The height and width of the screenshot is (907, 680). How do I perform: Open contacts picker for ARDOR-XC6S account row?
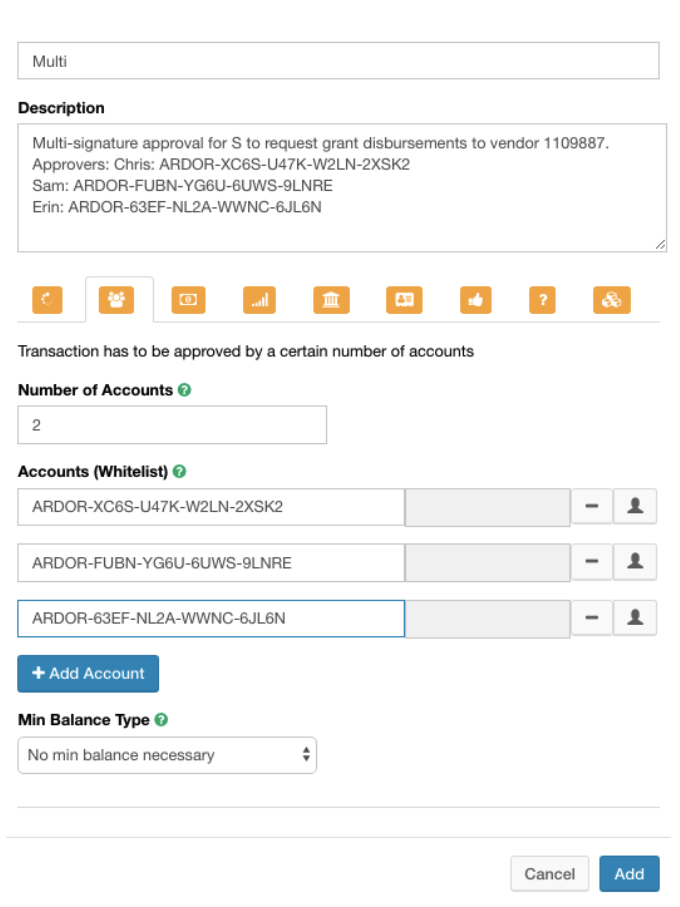click(x=634, y=506)
